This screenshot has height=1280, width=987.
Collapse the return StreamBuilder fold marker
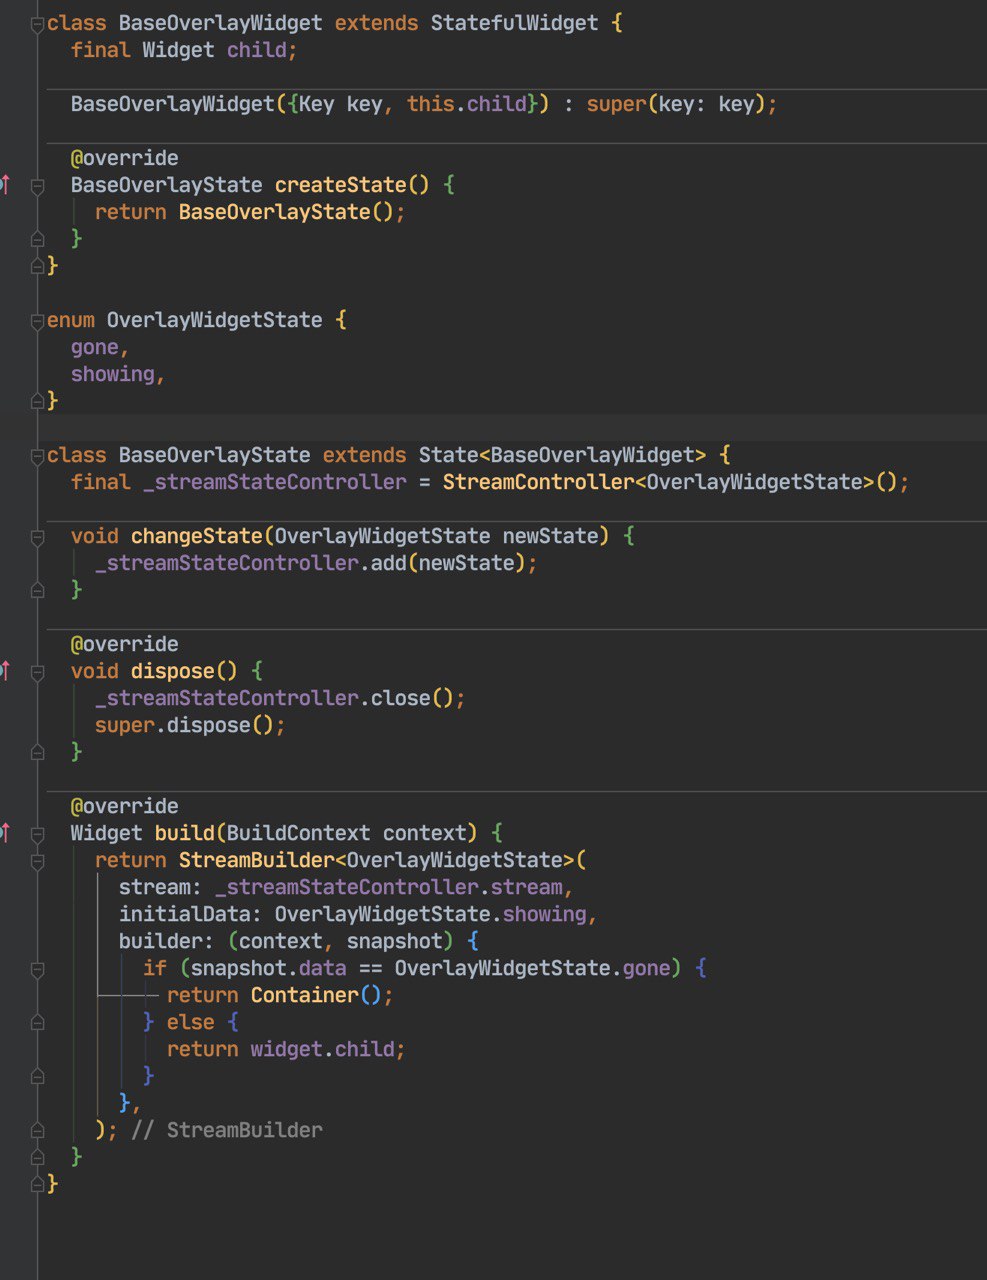37,861
